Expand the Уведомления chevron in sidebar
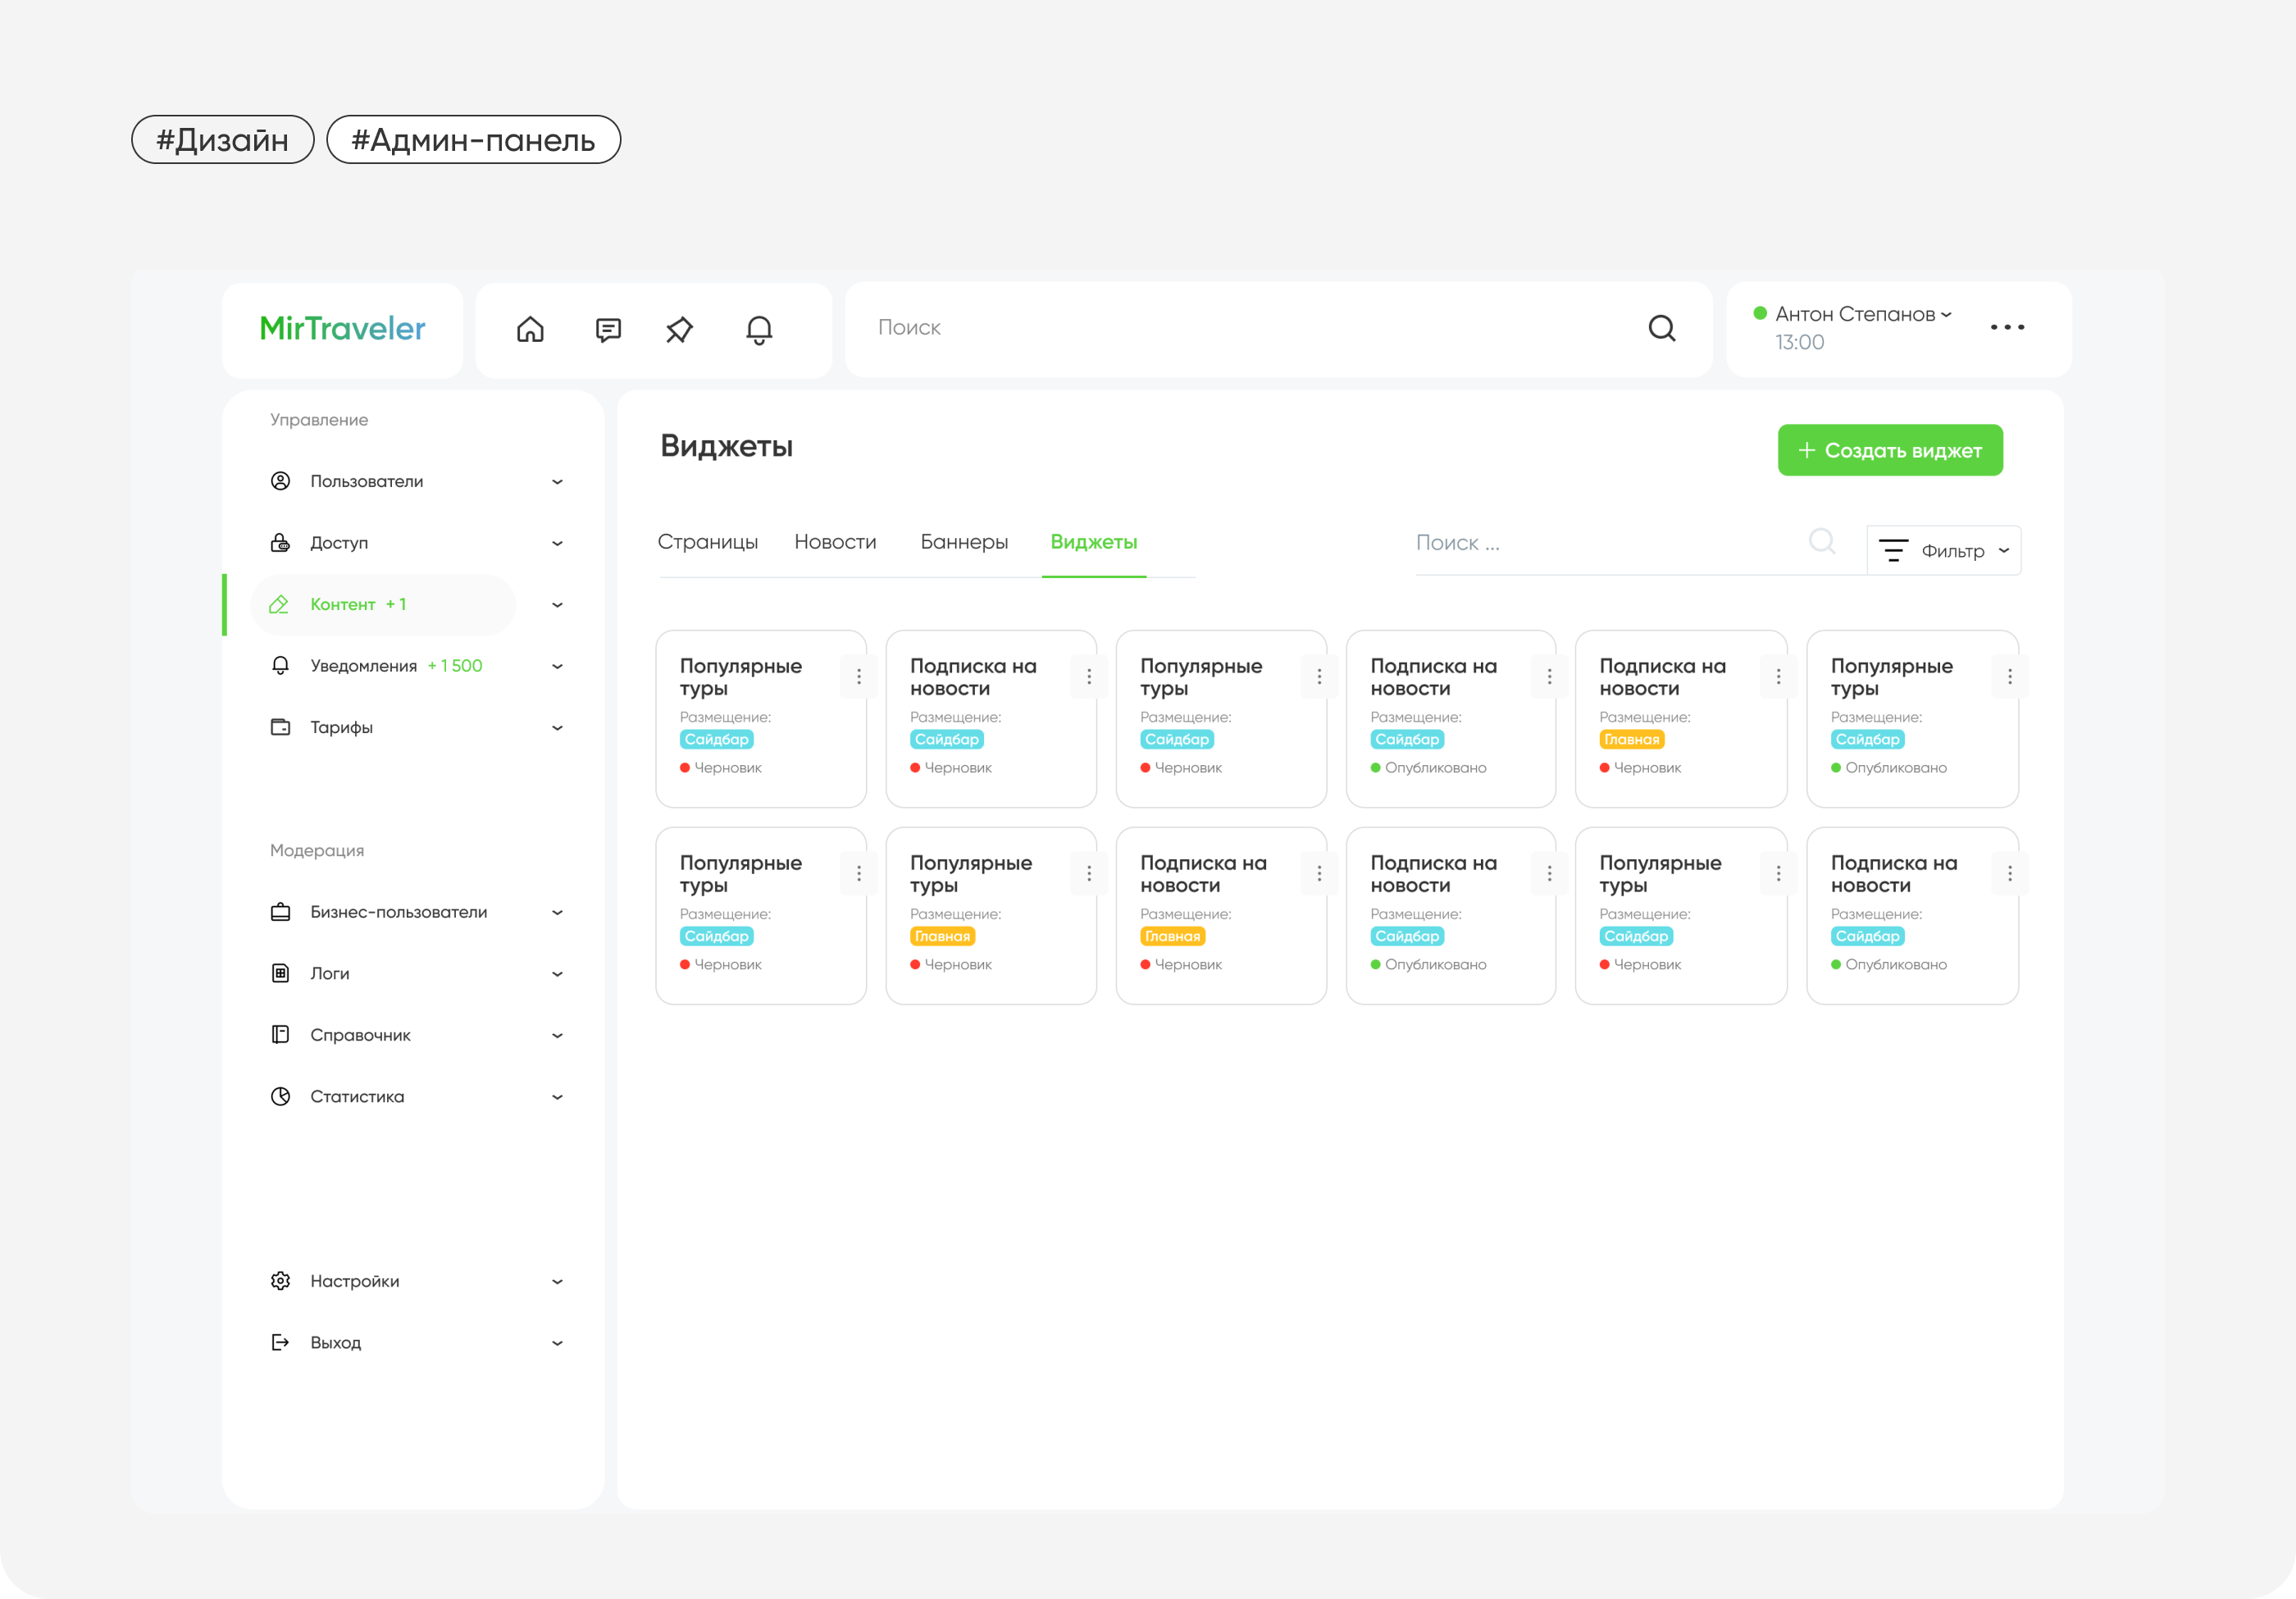The width and height of the screenshot is (2296, 1599). (x=557, y=666)
